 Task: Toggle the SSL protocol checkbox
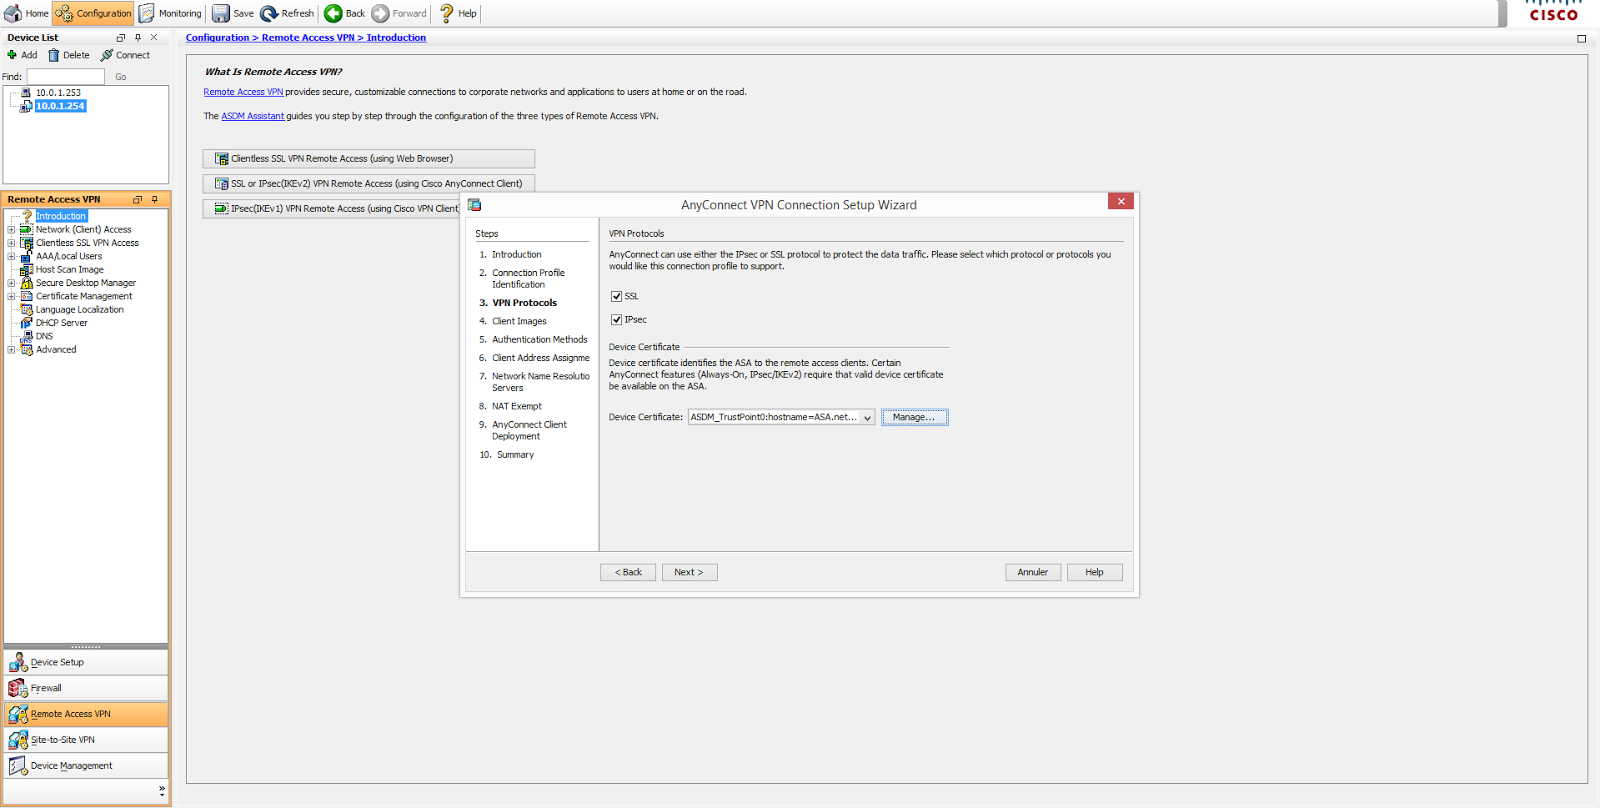tap(616, 296)
